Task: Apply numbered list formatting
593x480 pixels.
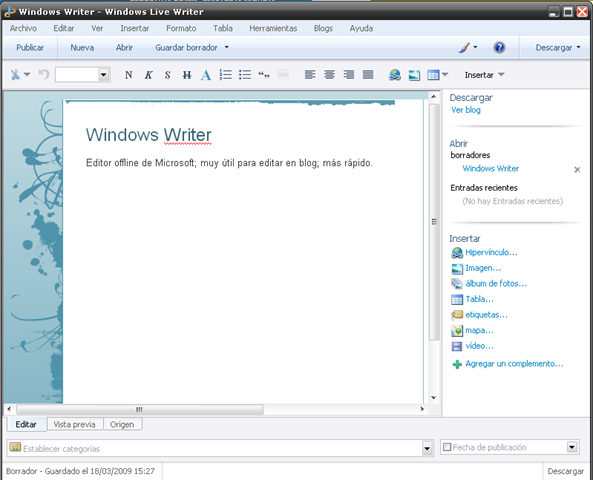Action: point(225,75)
